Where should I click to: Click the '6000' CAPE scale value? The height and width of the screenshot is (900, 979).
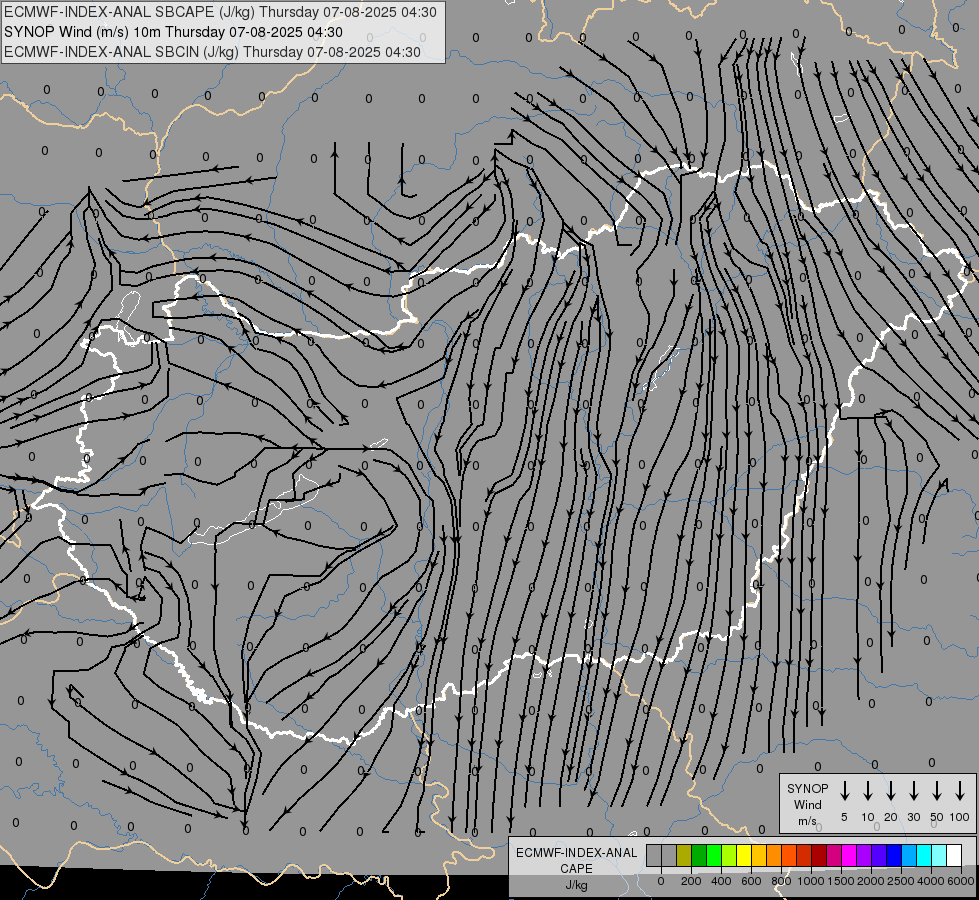(961, 881)
